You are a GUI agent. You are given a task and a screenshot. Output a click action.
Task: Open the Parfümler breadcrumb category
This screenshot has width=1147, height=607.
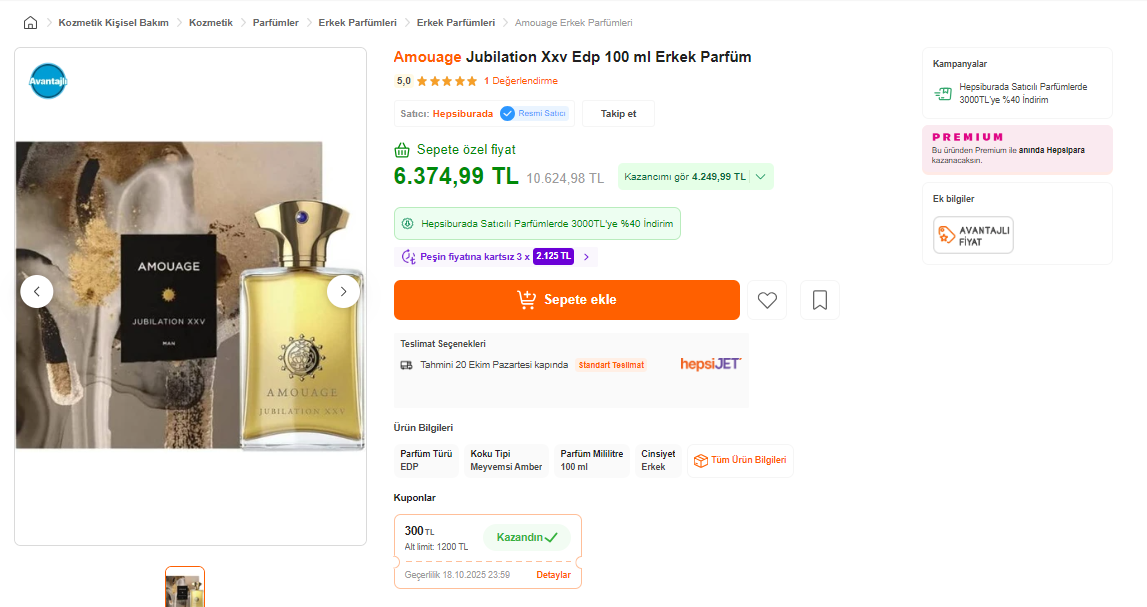point(275,23)
